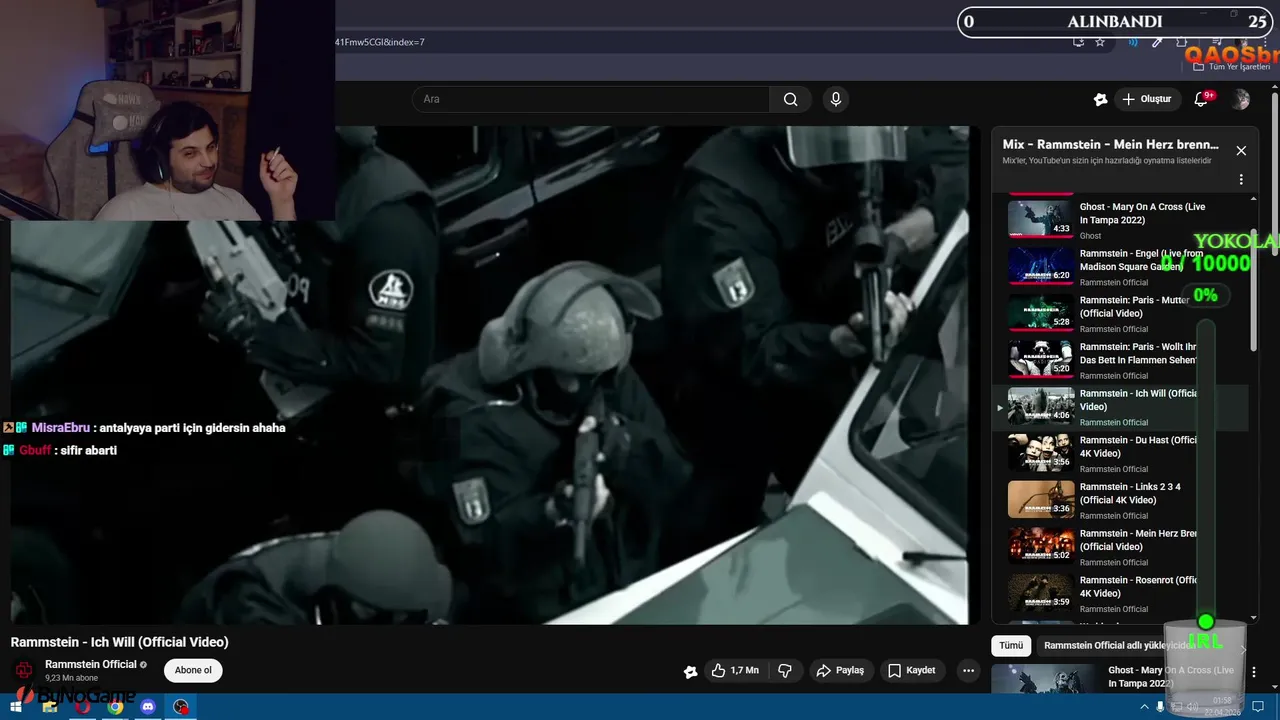Click the blue sound waves icon in browser toolbar
The width and height of the screenshot is (1280, 720).
[1133, 42]
